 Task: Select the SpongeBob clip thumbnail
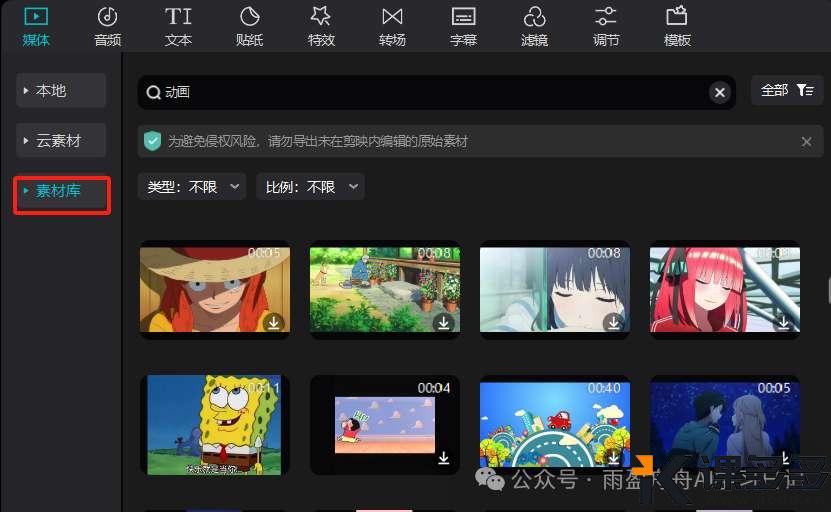(215, 425)
